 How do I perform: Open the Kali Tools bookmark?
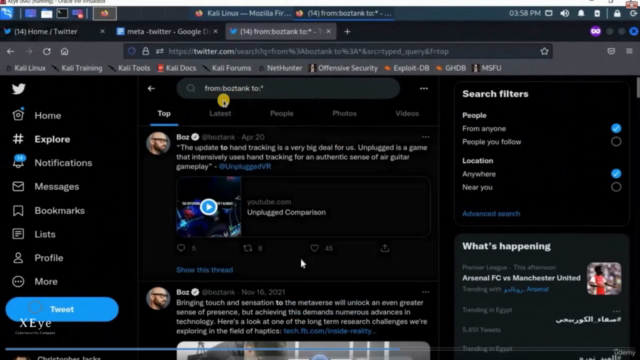point(129,68)
